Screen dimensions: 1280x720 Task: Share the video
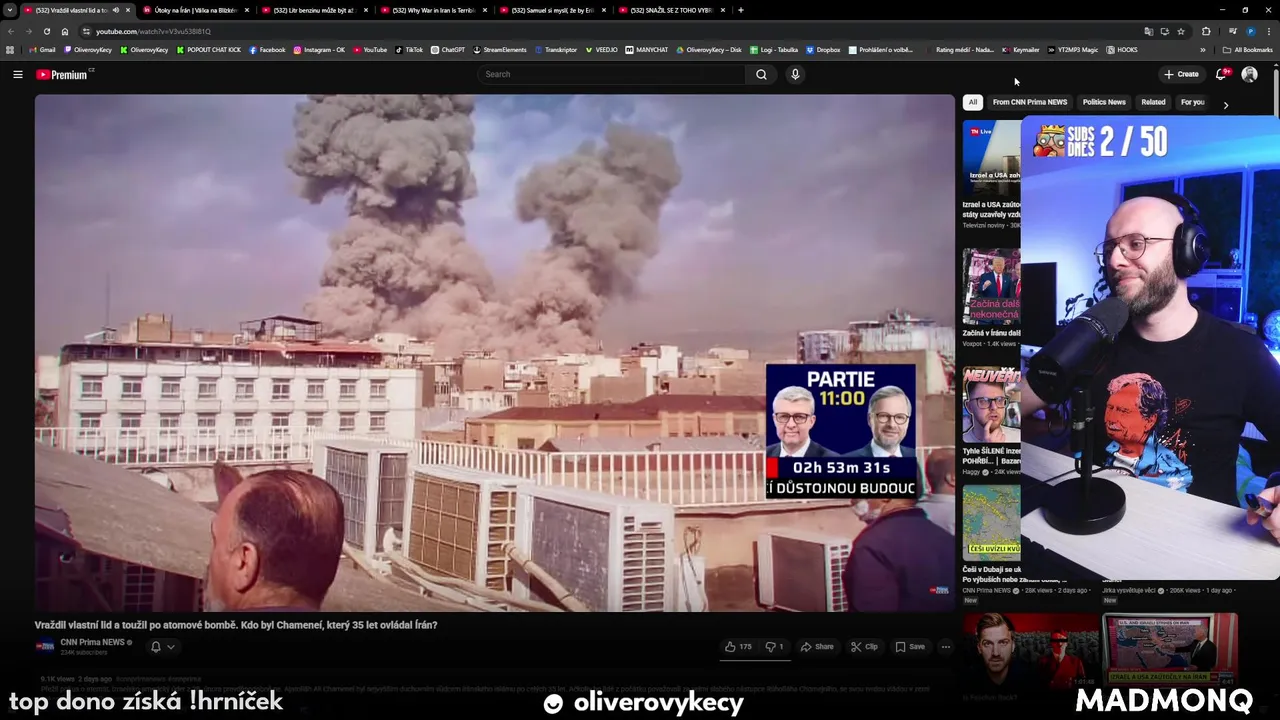pos(817,647)
